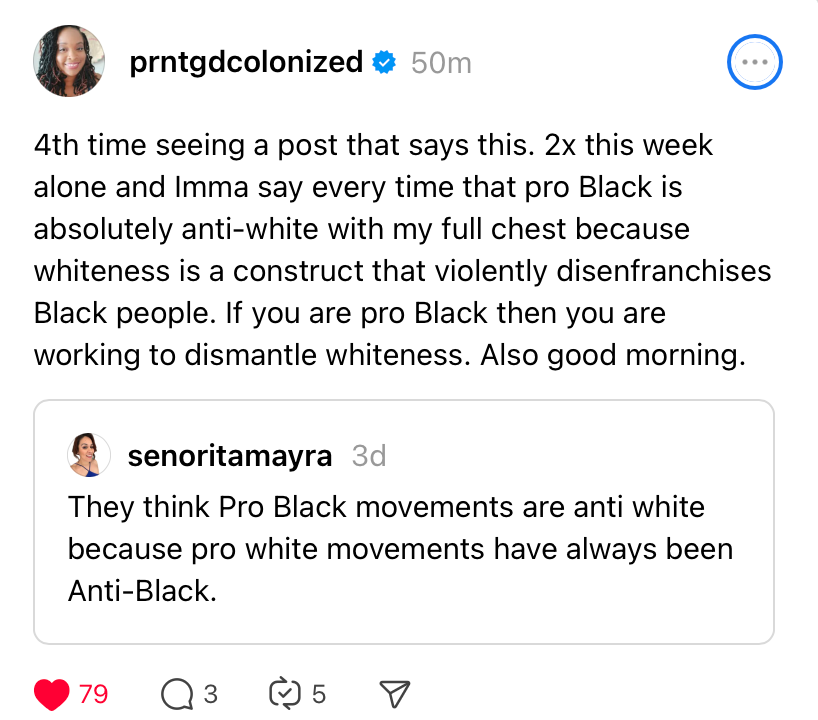Click the 3 replies count
The width and height of the screenshot is (818, 720).
click(210, 694)
